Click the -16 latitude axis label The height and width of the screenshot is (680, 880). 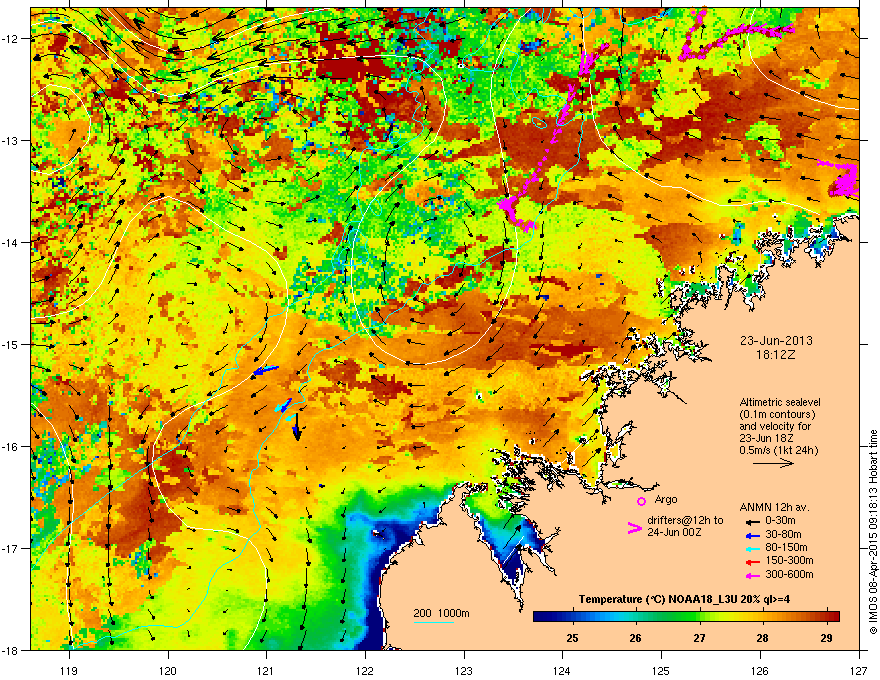11,447
